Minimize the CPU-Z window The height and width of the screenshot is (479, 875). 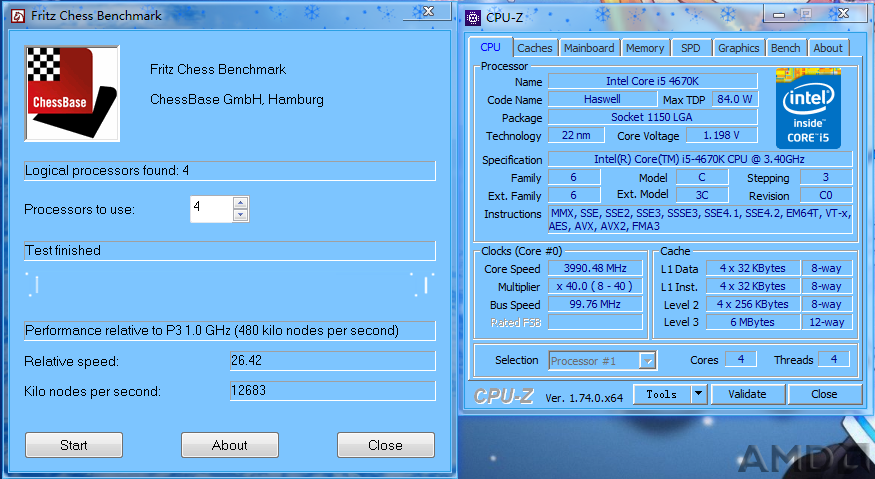coord(779,15)
